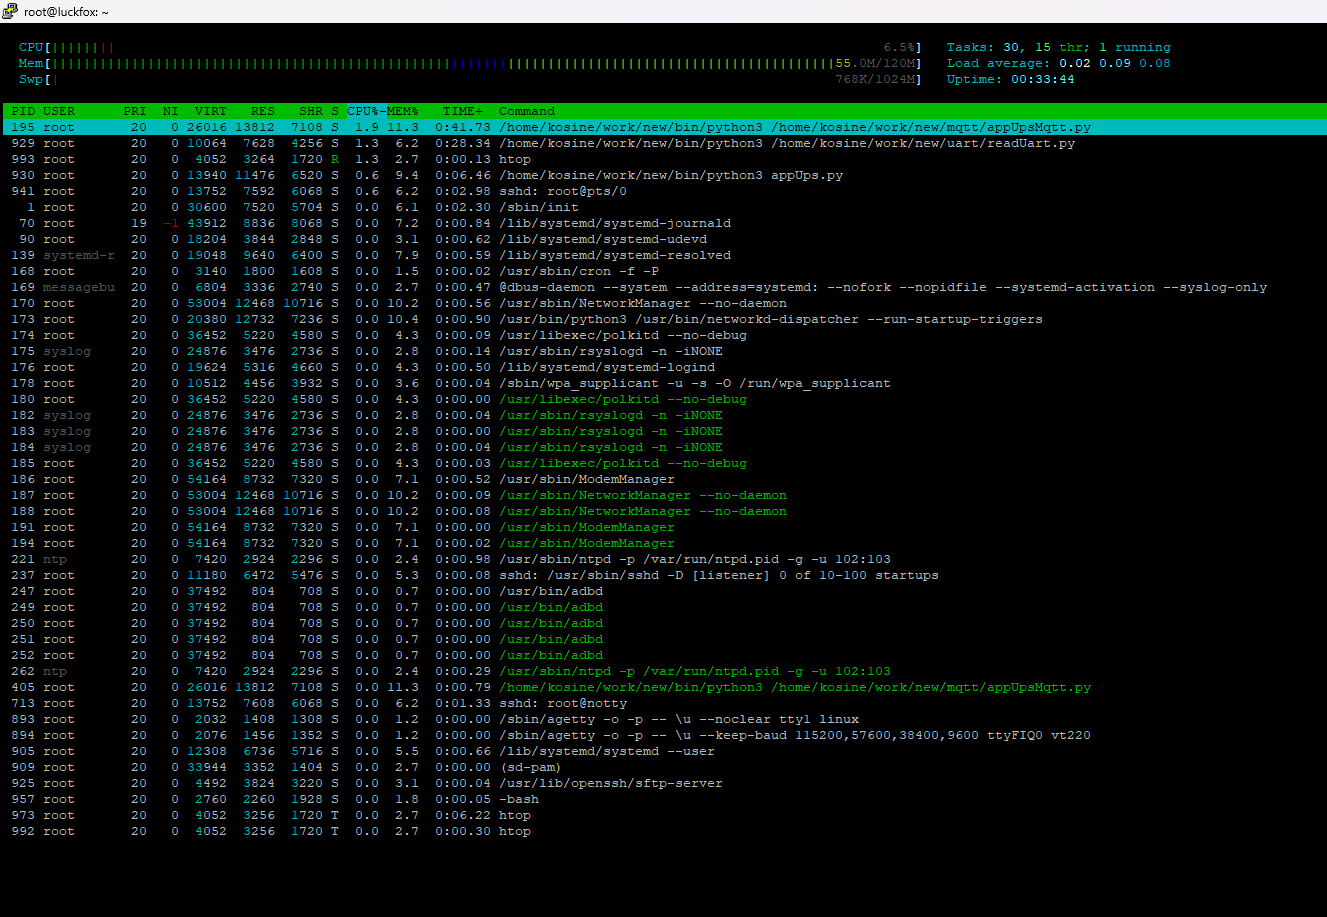Screen dimensions: 1327x917
Task: Select the sshd: root@pts/0 process
Action: [x=663, y=191]
